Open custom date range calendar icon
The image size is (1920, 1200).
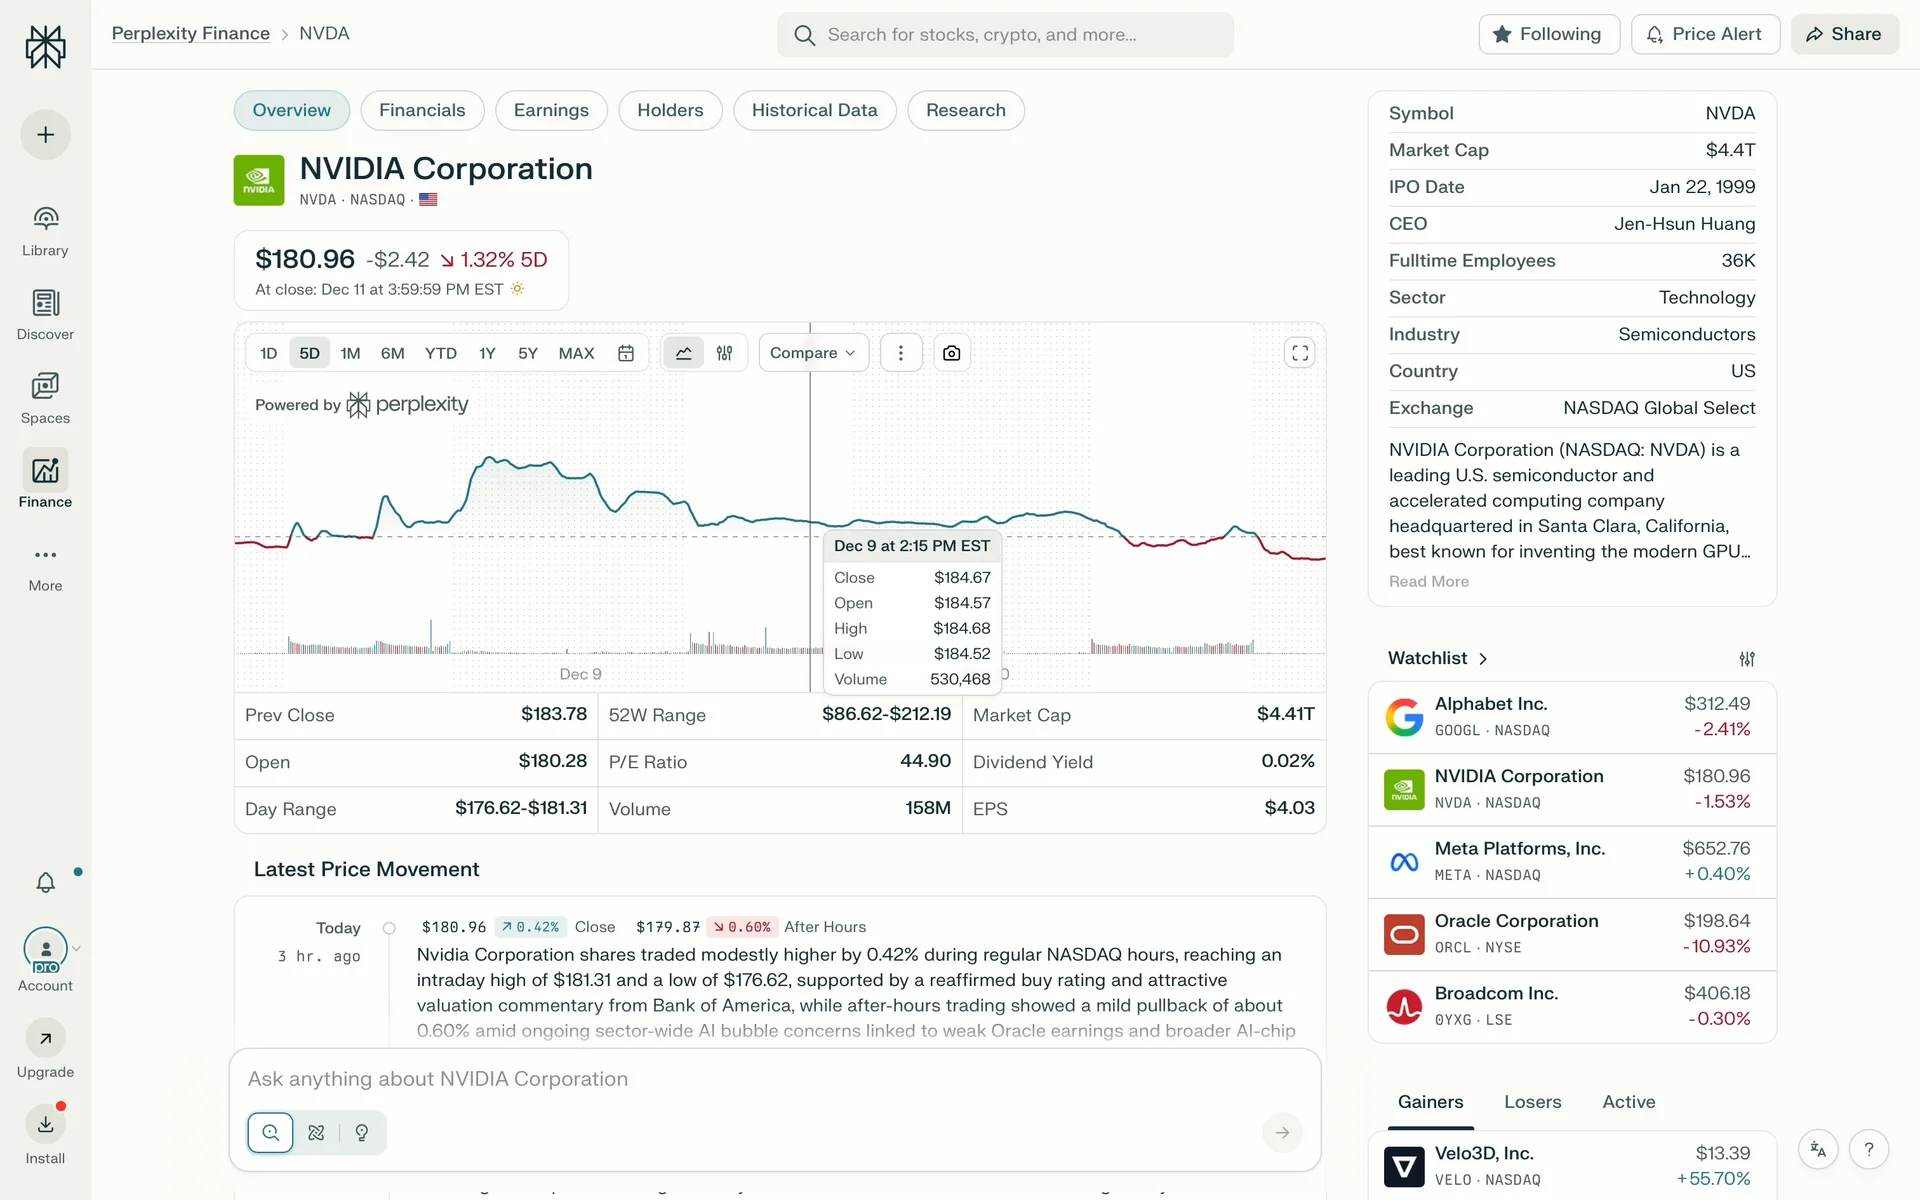coord(626,353)
